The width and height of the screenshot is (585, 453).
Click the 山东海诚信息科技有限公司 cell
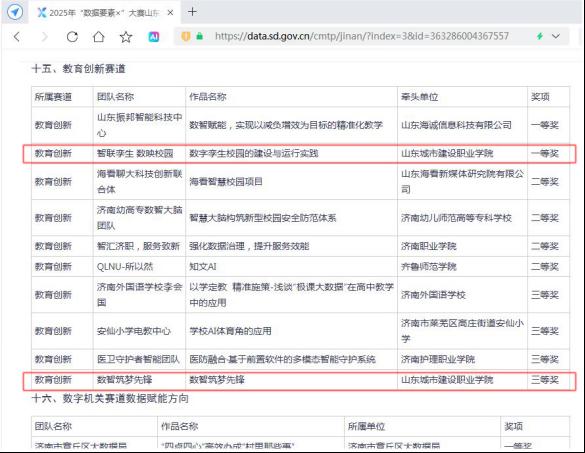click(x=462, y=125)
